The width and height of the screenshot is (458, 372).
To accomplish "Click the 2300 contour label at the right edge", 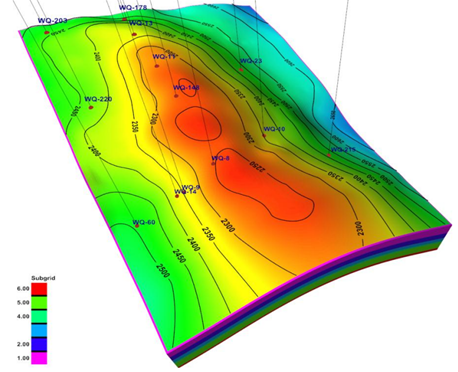I will point(358,228).
